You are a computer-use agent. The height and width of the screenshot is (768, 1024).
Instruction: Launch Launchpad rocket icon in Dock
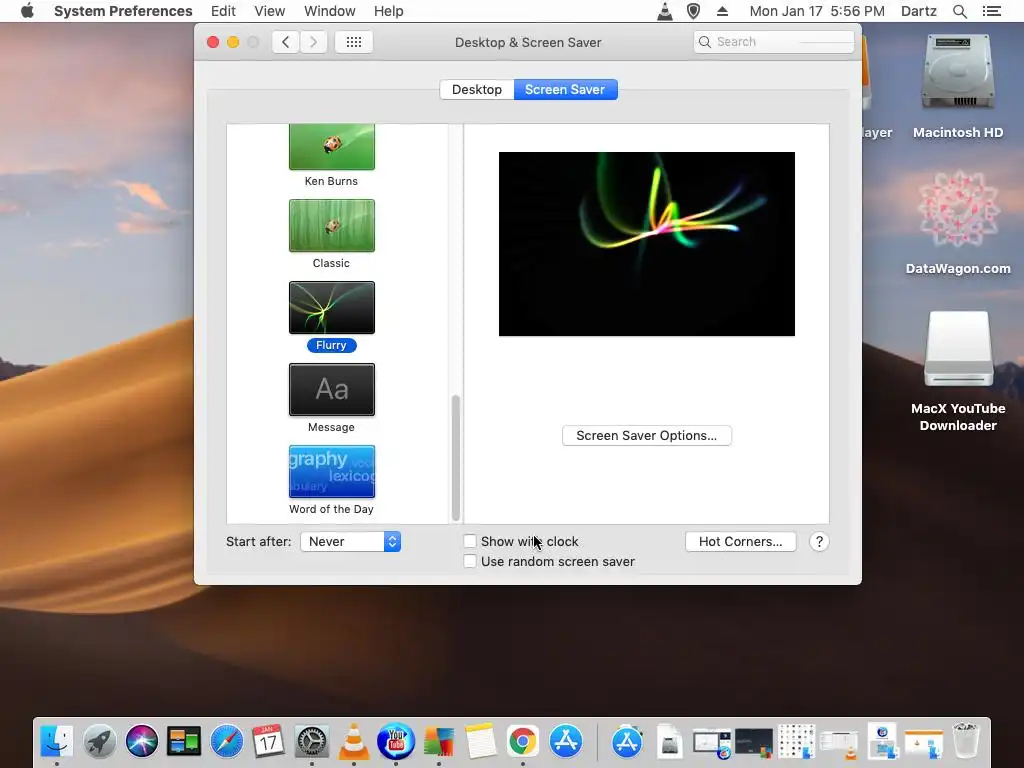99,741
